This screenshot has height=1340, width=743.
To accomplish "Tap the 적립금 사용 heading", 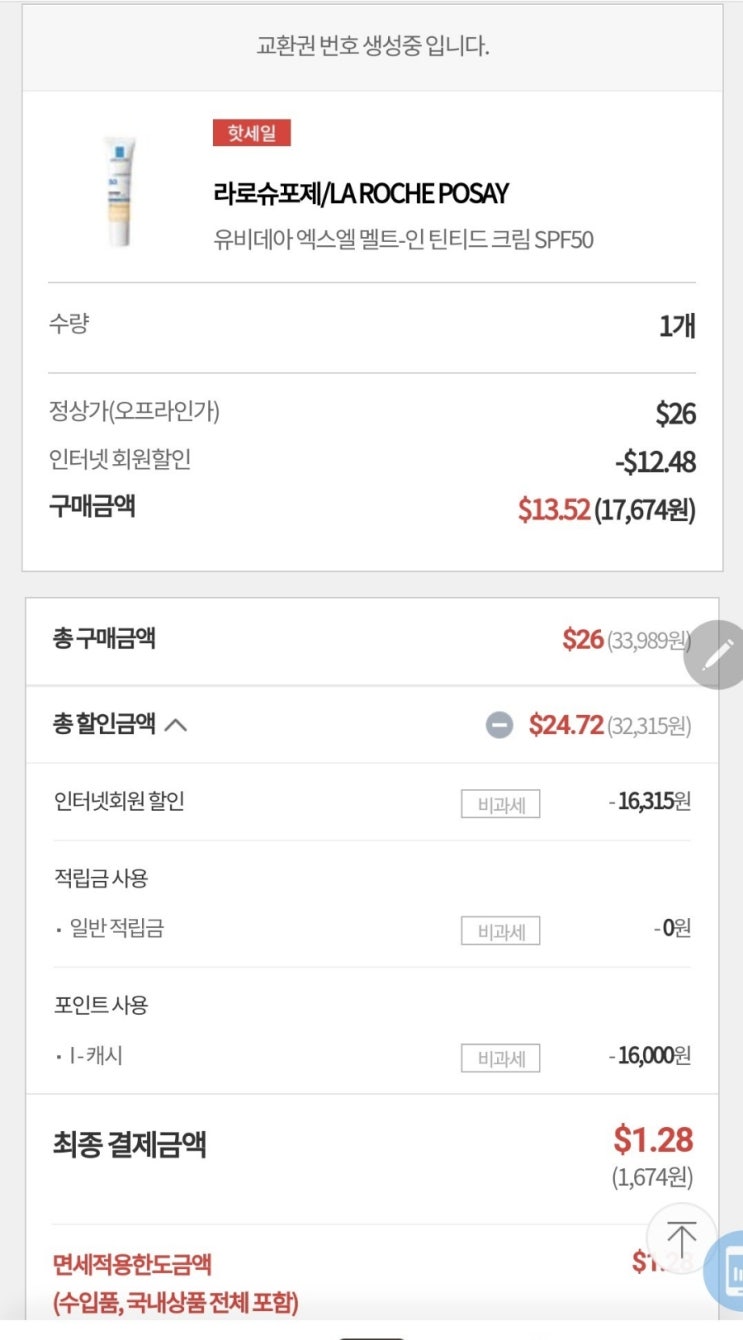I will point(101,878).
